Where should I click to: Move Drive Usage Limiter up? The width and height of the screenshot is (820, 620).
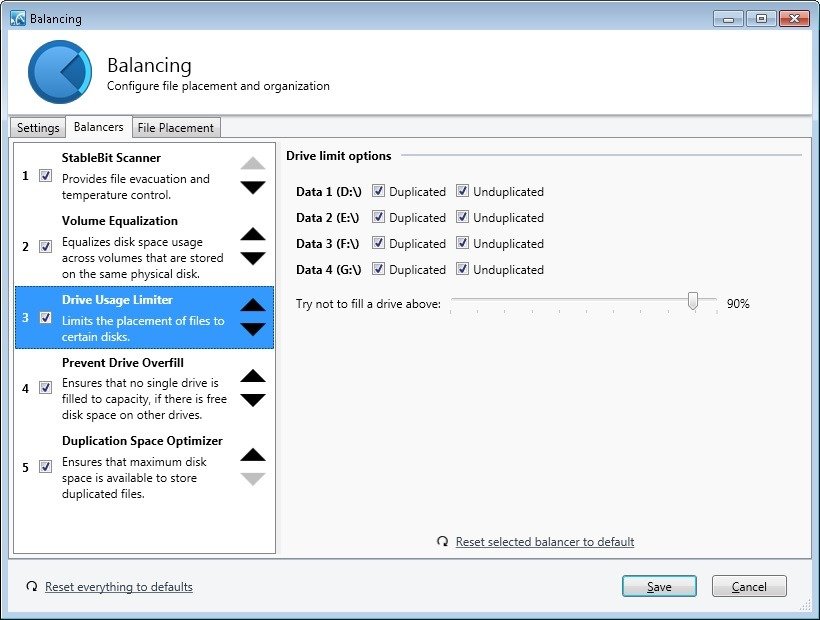253,305
